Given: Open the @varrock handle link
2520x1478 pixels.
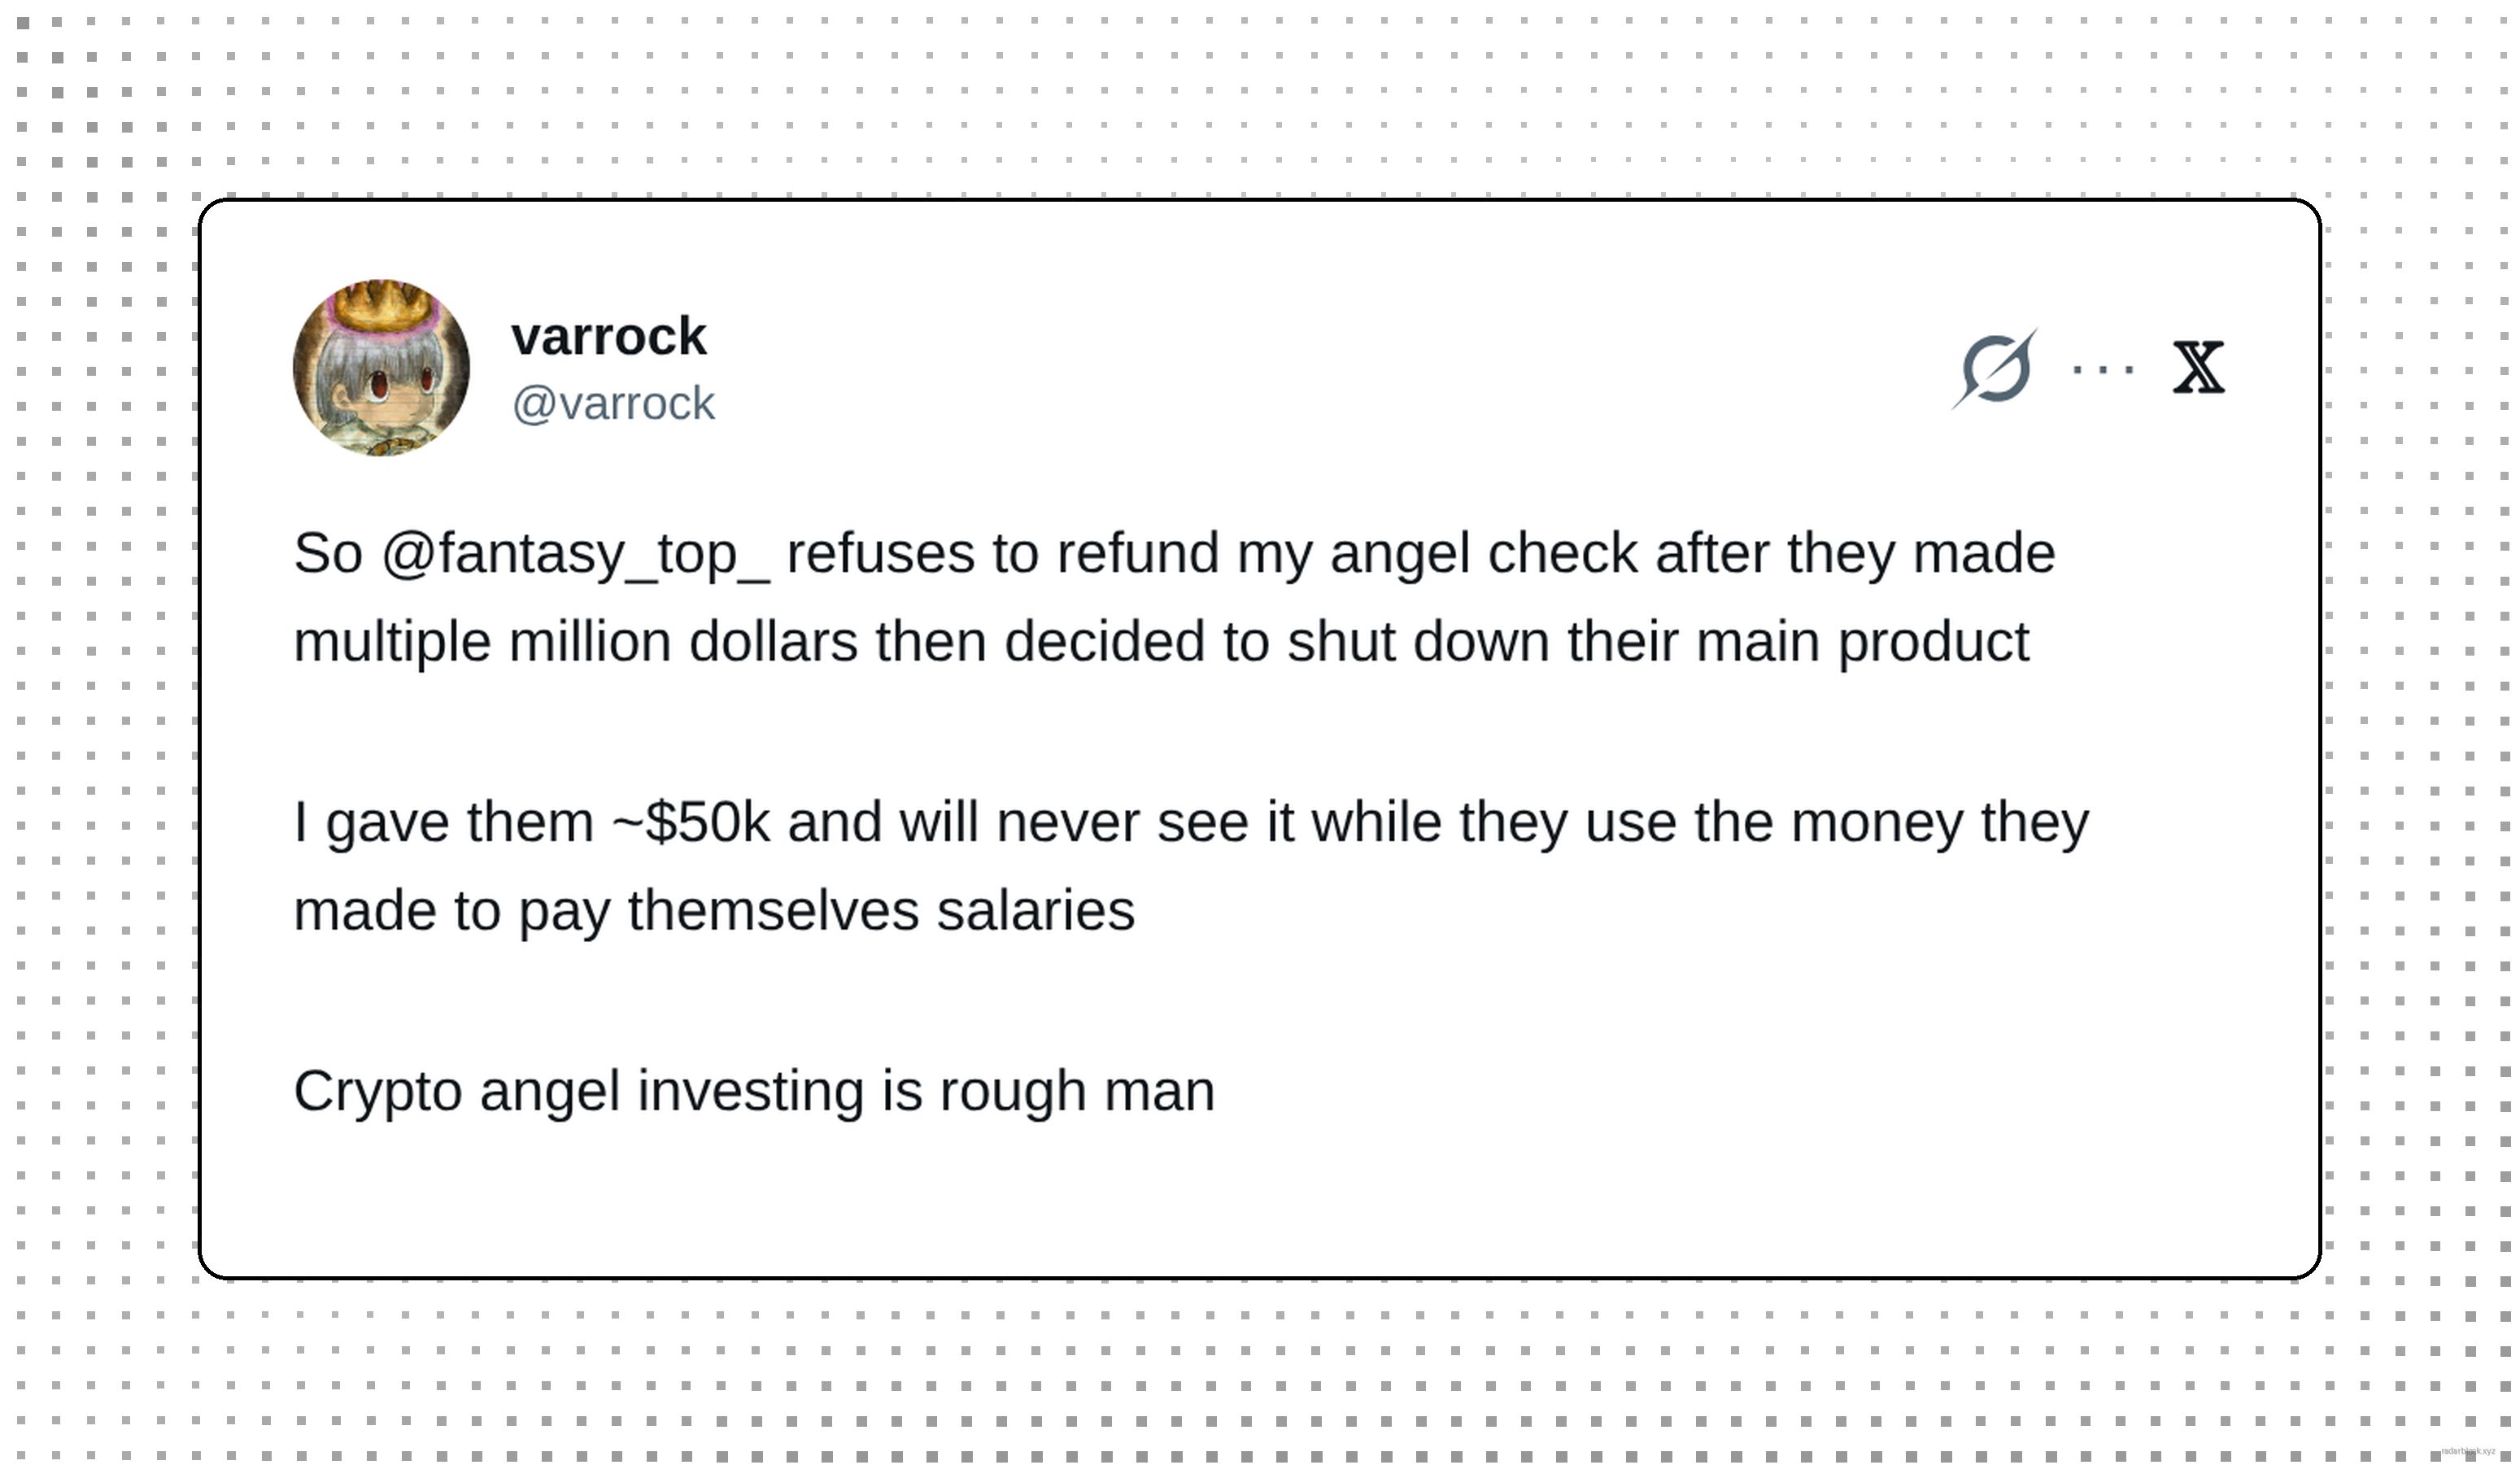Looking at the screenshot, I should tap(613, 403).
